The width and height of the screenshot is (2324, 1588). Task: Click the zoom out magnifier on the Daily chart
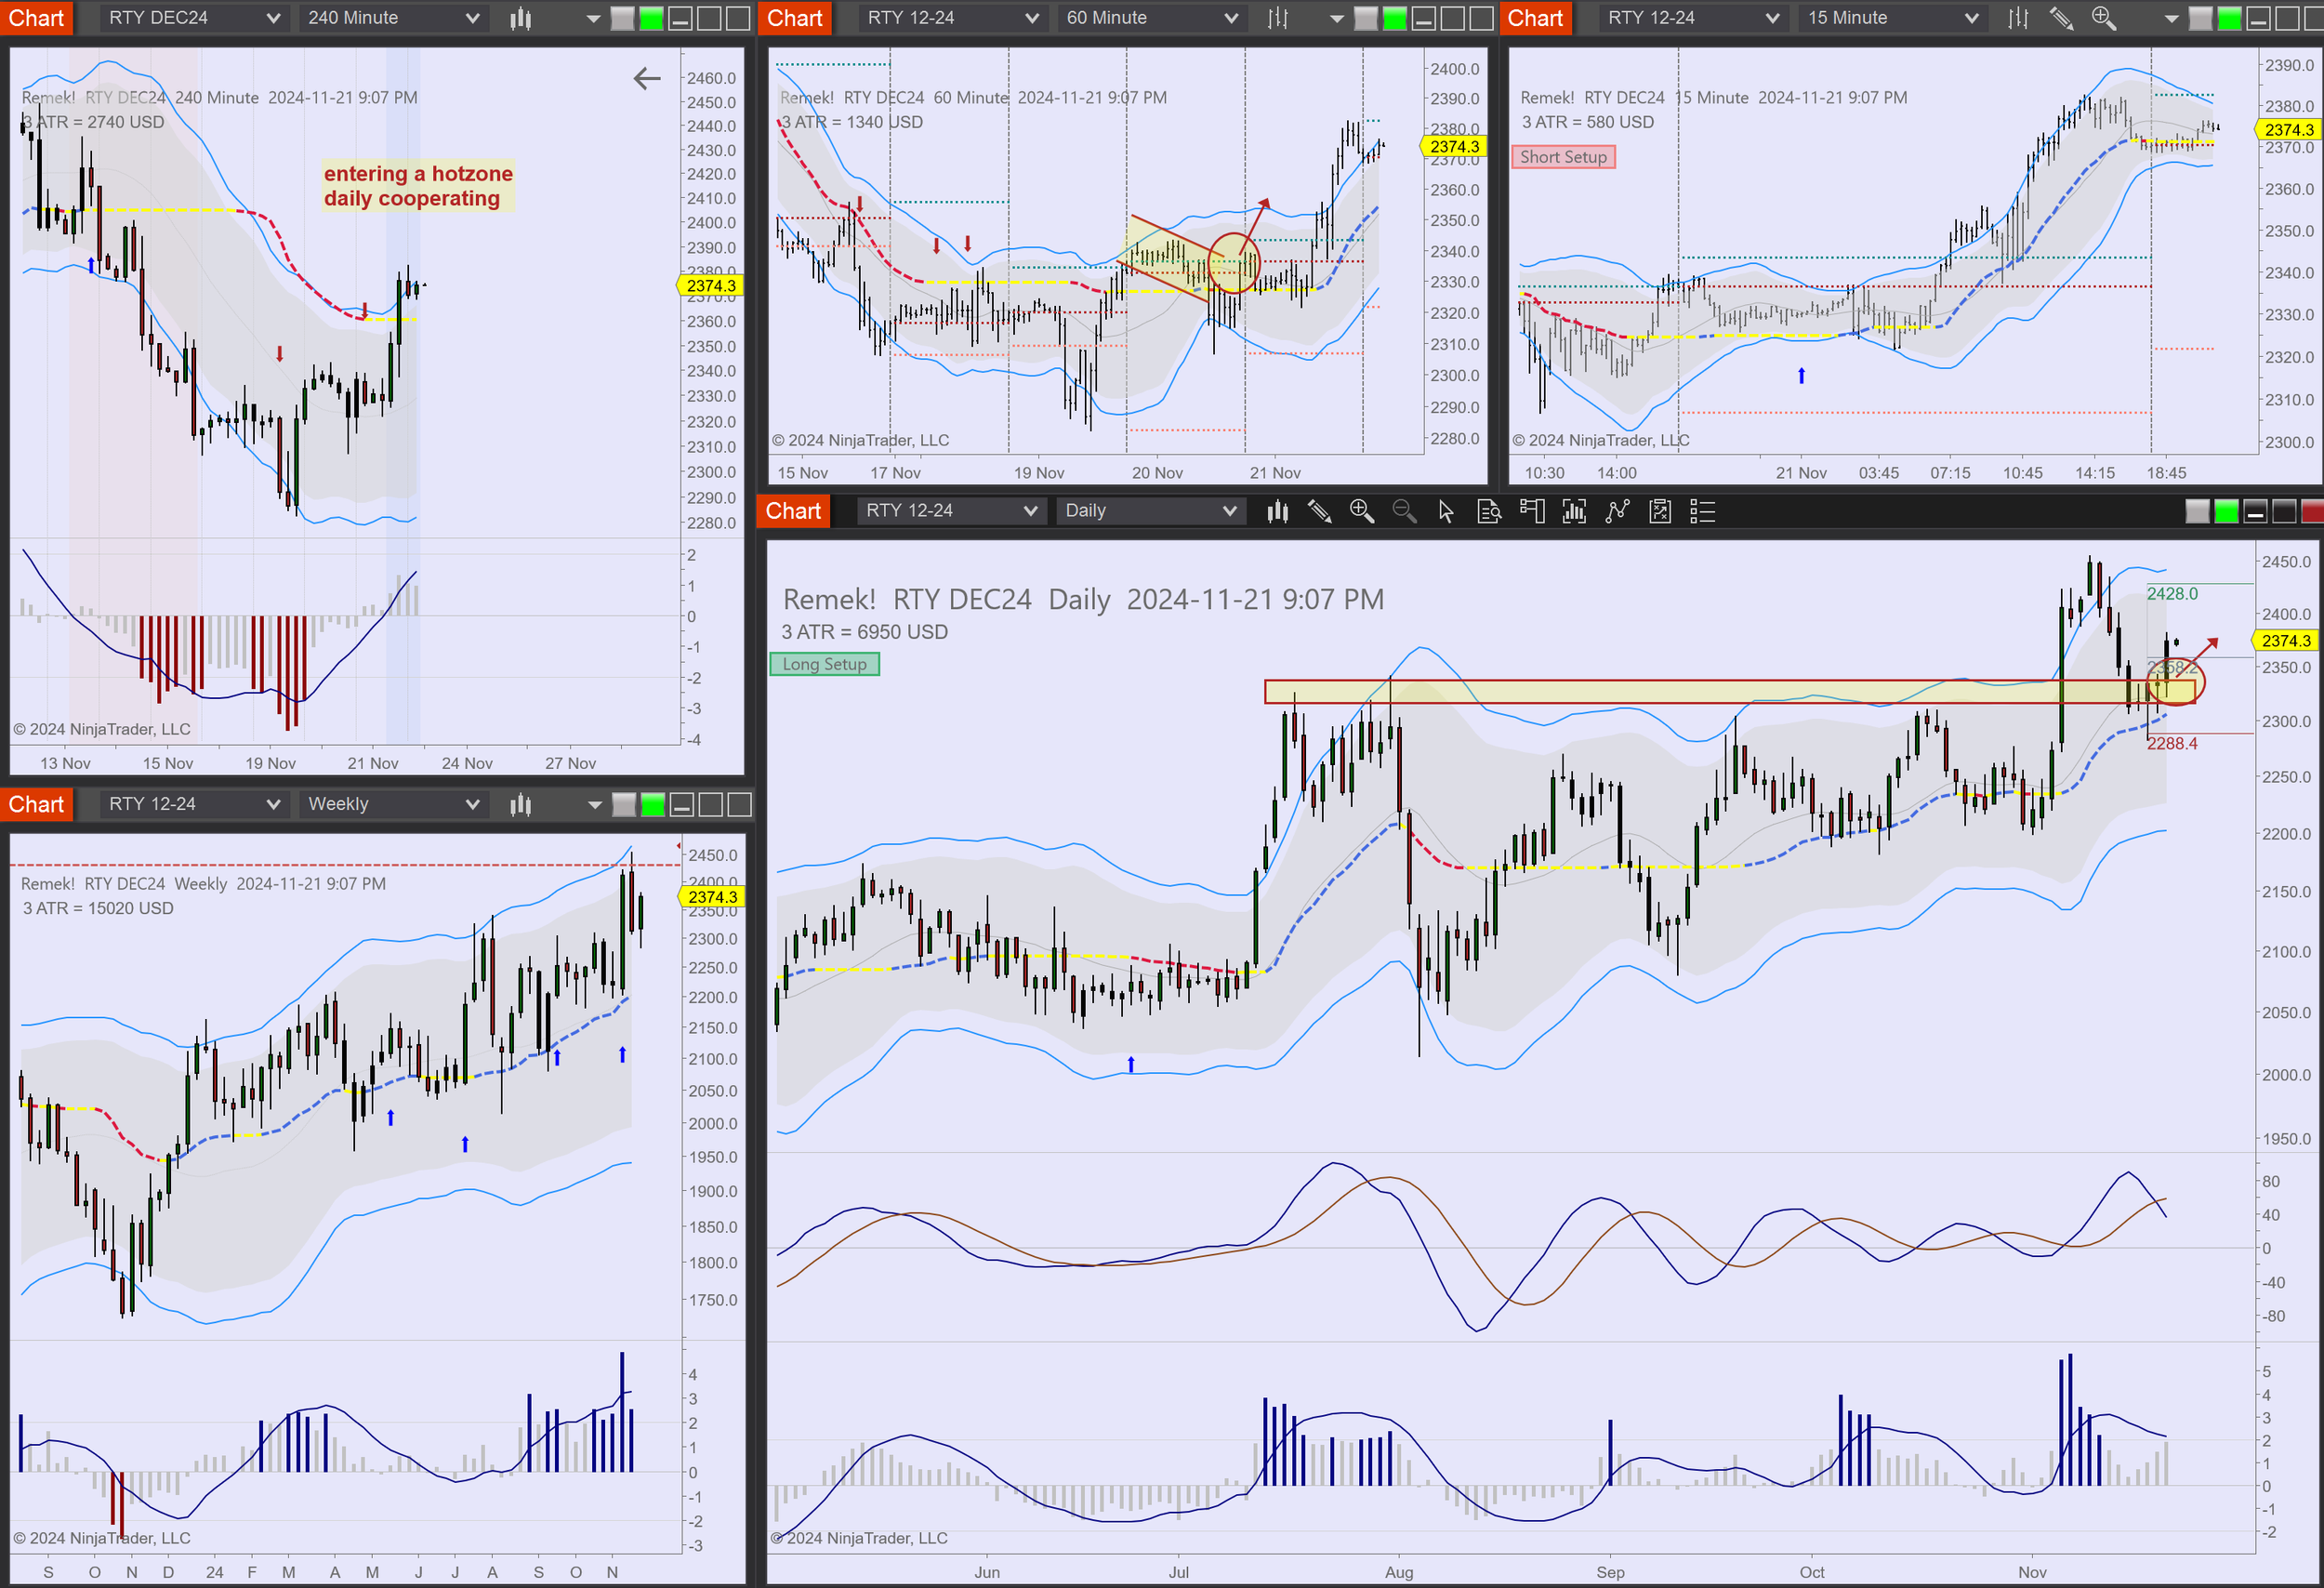point(1404,512)
